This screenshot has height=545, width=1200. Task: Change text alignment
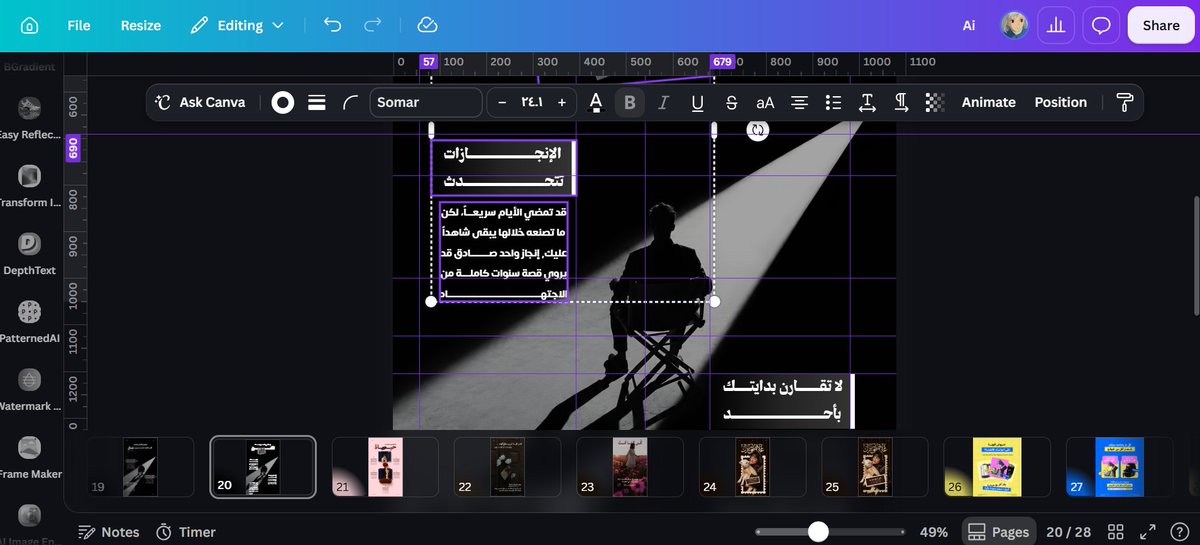tap(800, 102)
